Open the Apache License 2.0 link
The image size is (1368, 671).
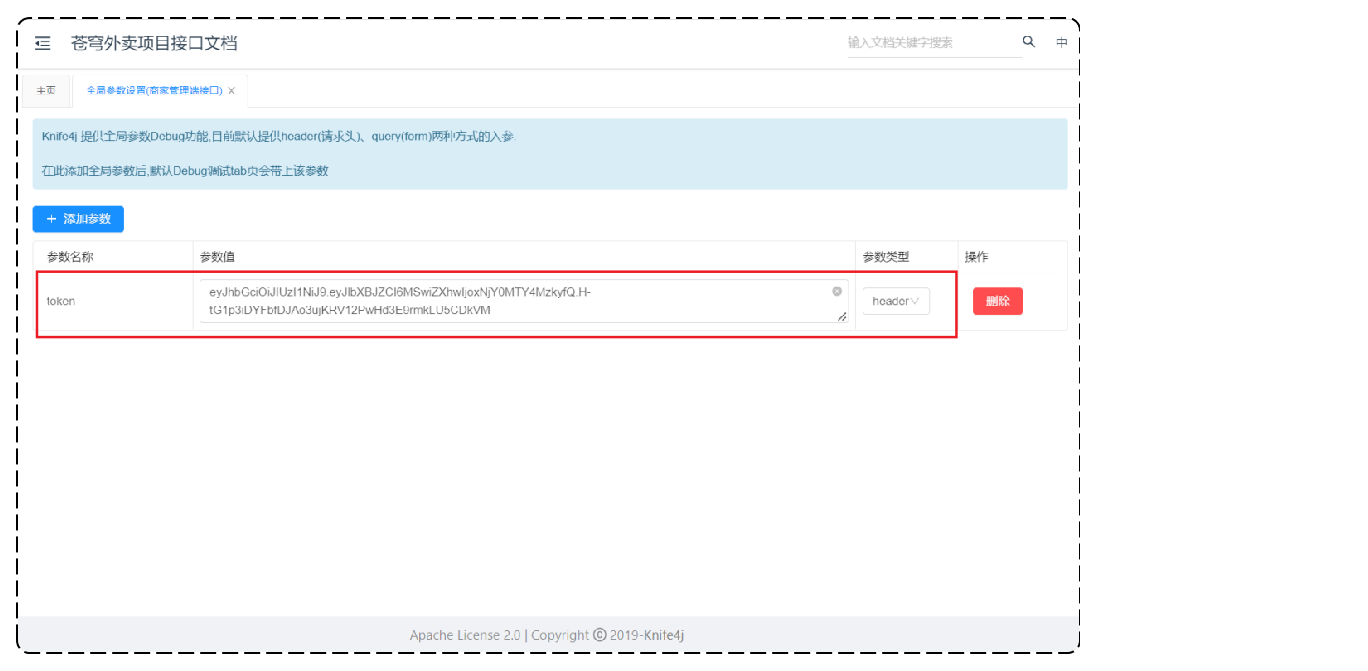click(x=465, y=634)
